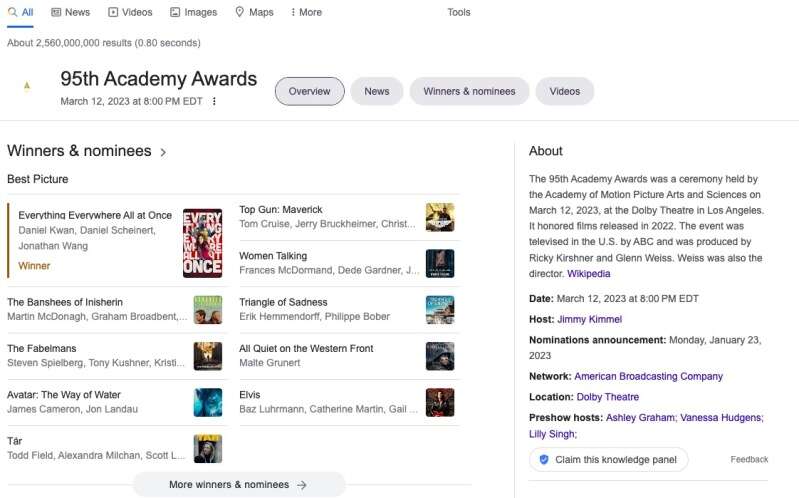Click the Best Picture category heading
This screenshot has height=498, width=799.
38,179
